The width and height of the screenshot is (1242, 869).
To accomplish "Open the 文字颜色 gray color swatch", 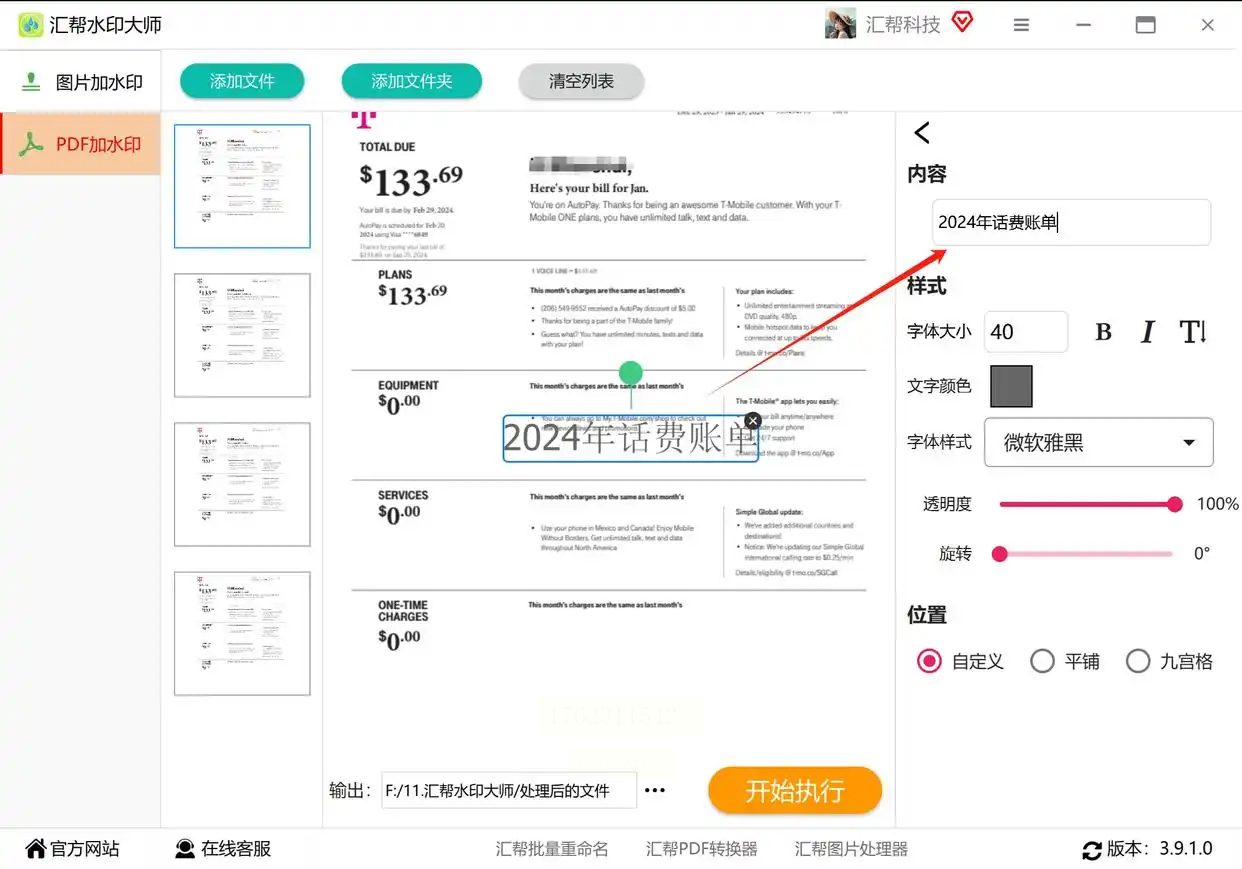I will (x=1011, y=386).
